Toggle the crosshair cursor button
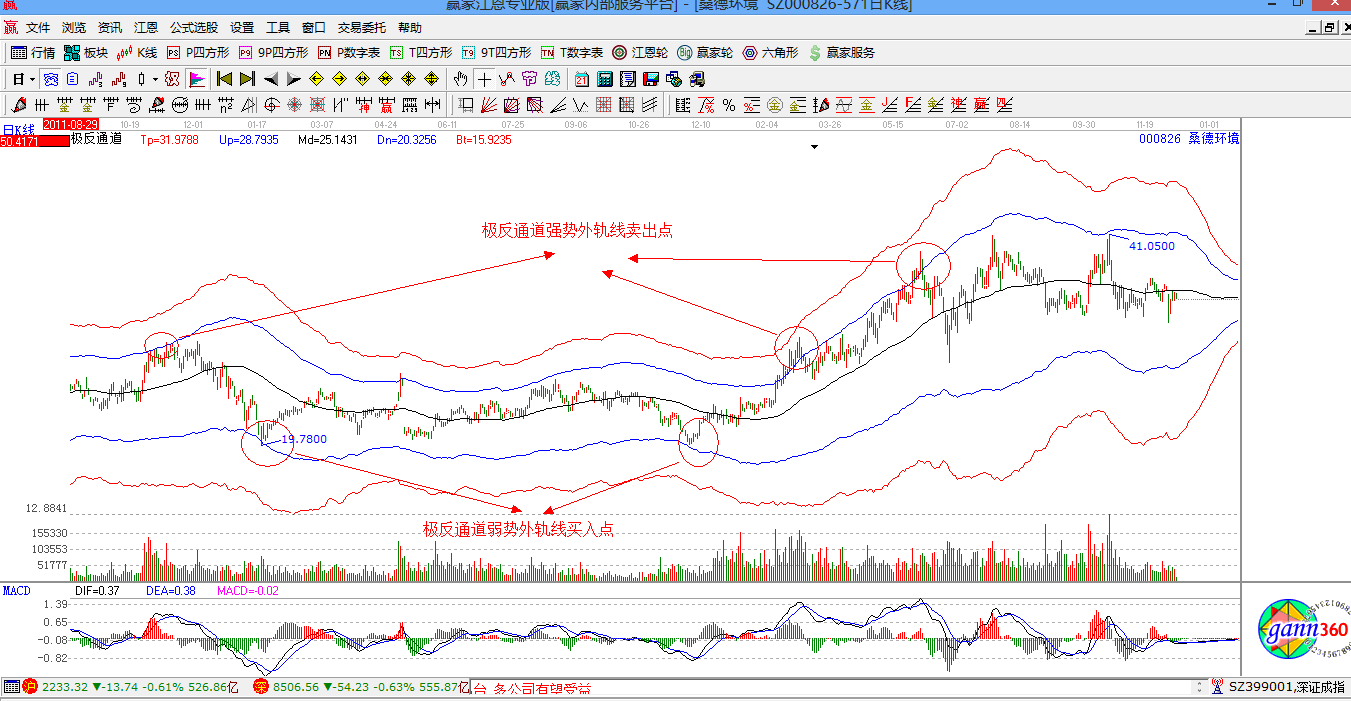Image resolution: width=1351 pixels, height=701 pixels. pos(484,79)
